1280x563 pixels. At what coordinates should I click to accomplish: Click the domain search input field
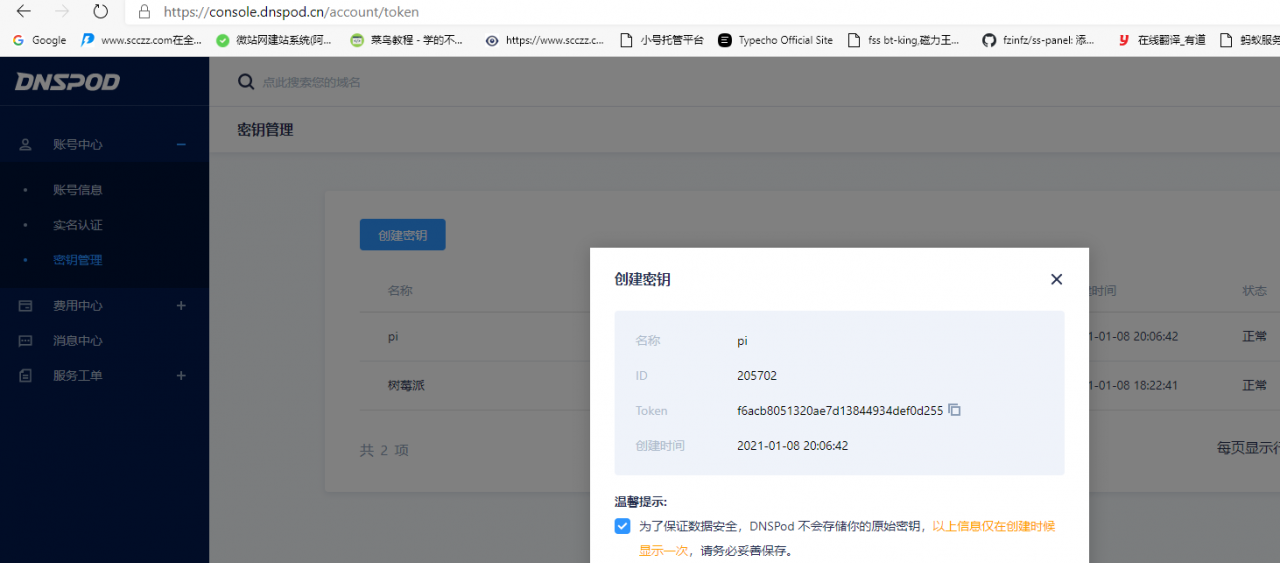coord(500,82)
